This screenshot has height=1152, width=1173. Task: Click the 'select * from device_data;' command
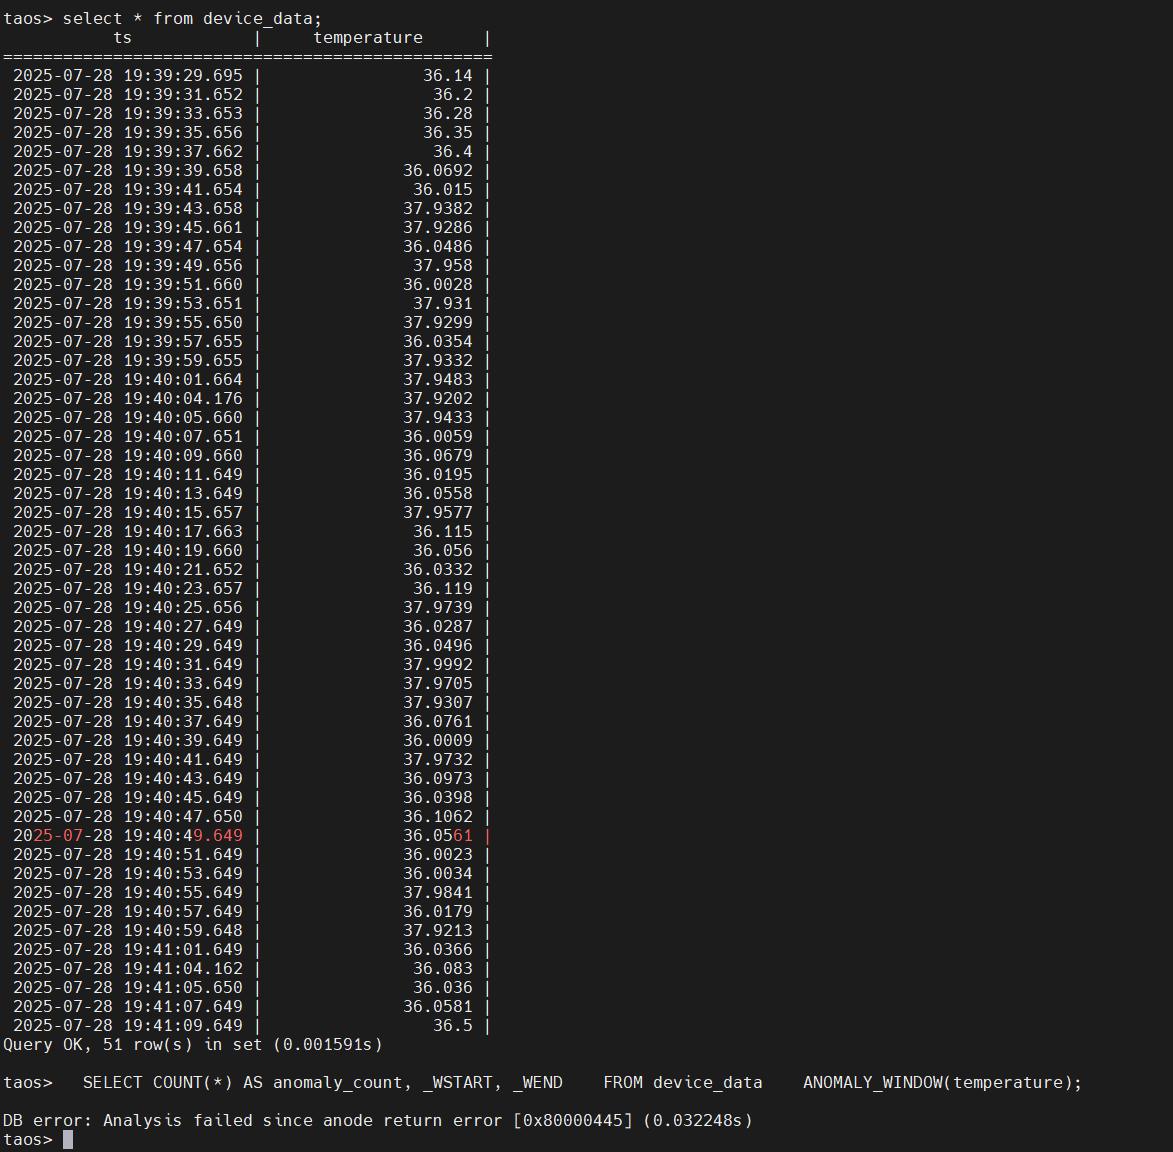coord(192,19)
